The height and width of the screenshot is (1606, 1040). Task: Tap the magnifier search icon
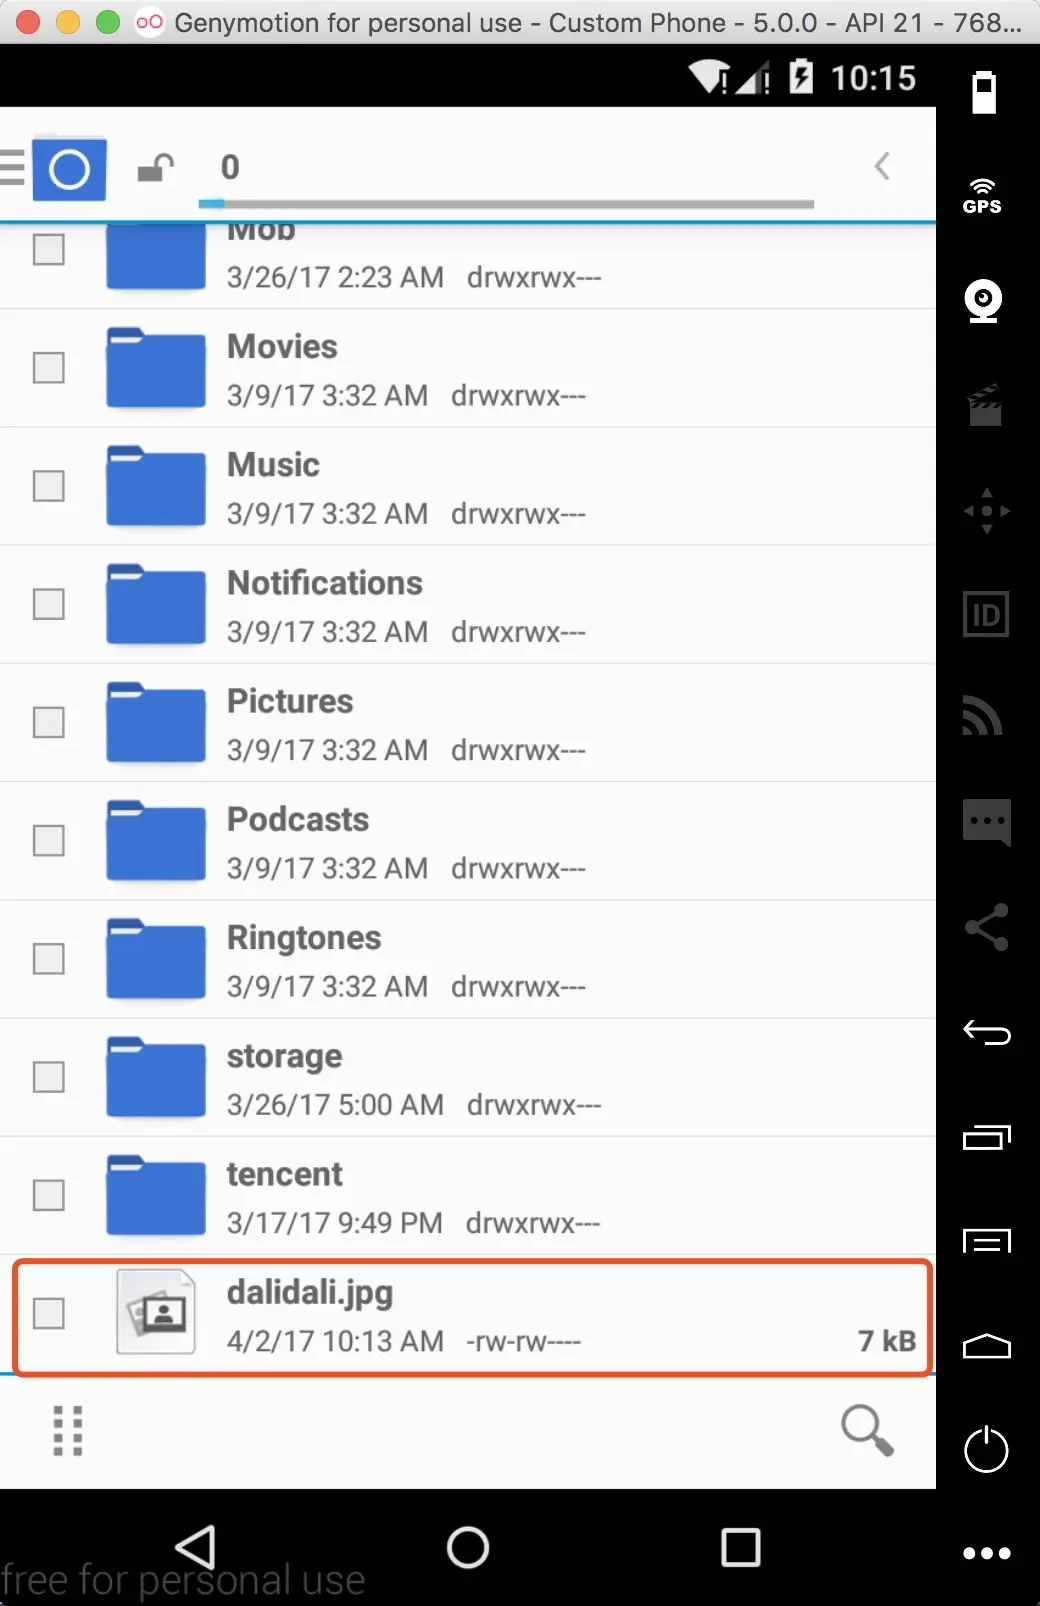pyautogui.click(x=866, y=1430)
